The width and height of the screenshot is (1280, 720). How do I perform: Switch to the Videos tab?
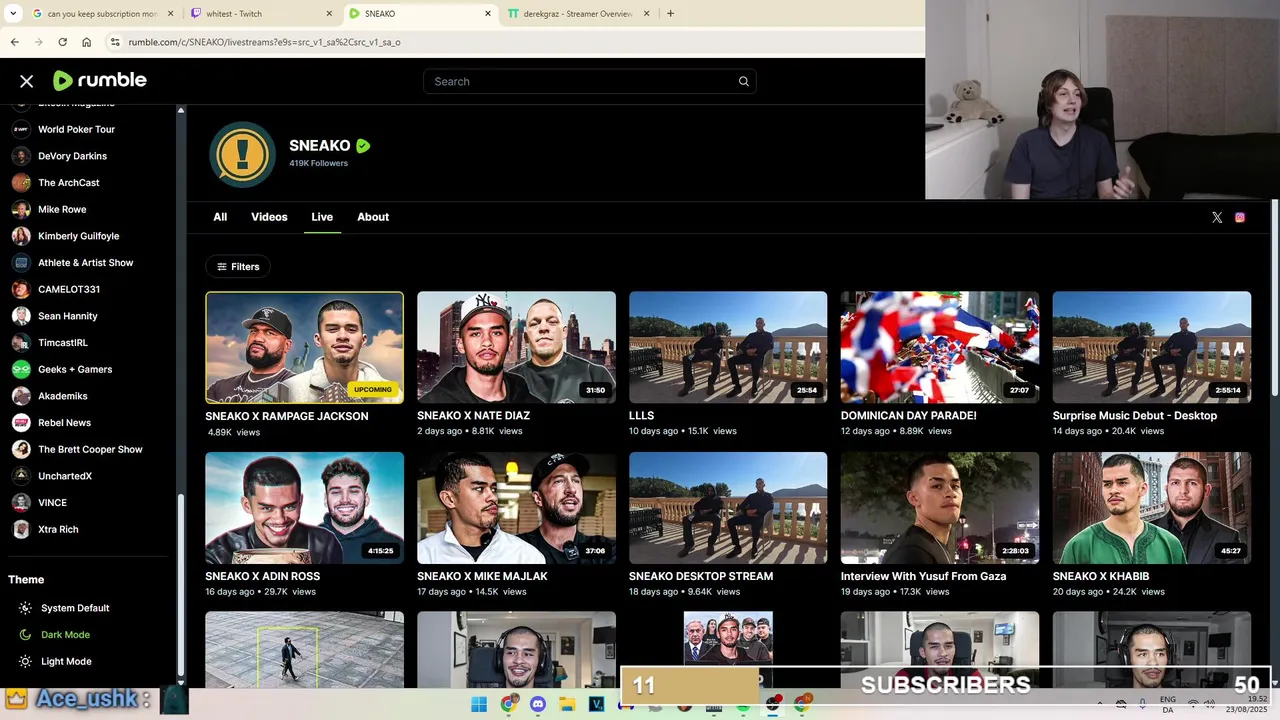pos(269,217)
